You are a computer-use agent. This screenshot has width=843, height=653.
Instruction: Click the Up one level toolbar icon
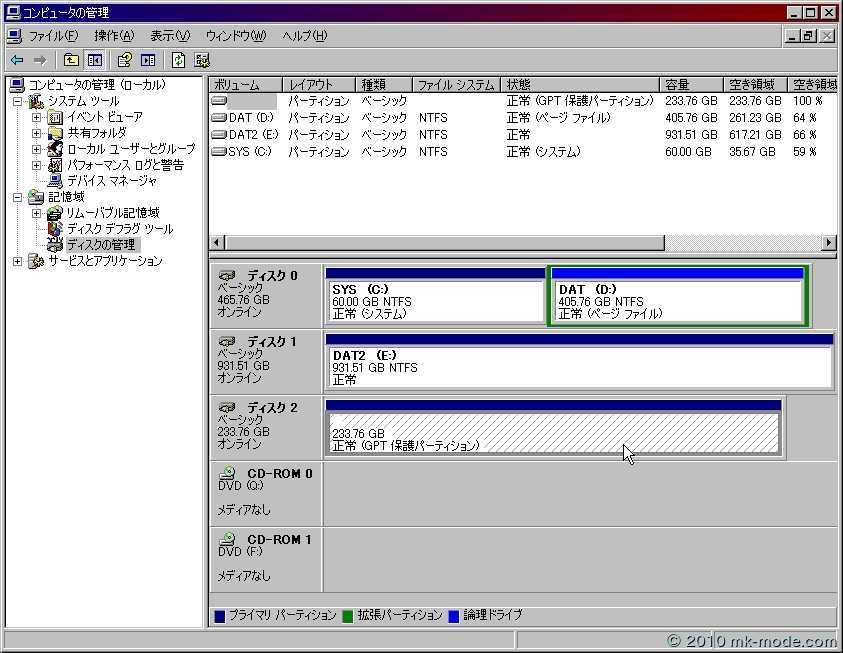click(71, 60)
